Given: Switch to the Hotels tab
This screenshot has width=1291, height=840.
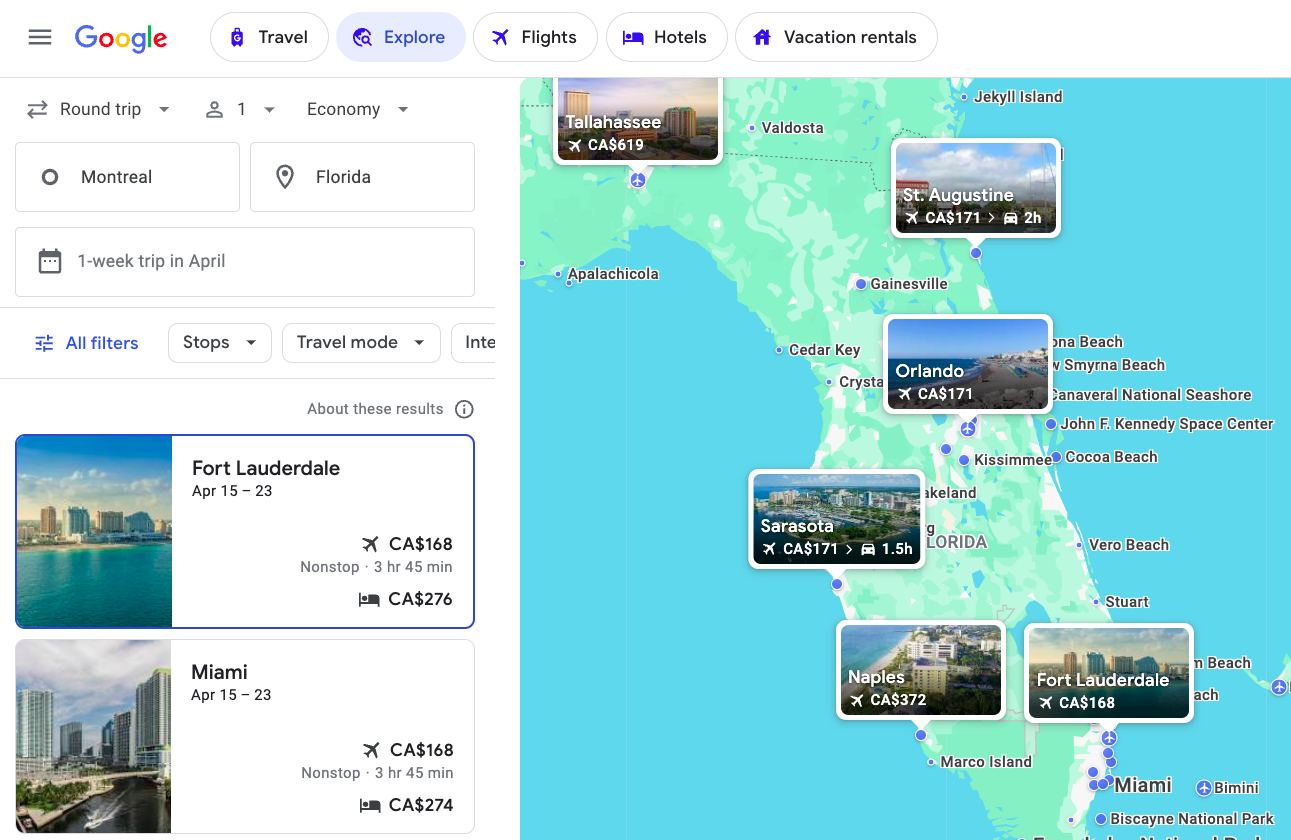Looking at the screenshot, I should click(666, 37).
